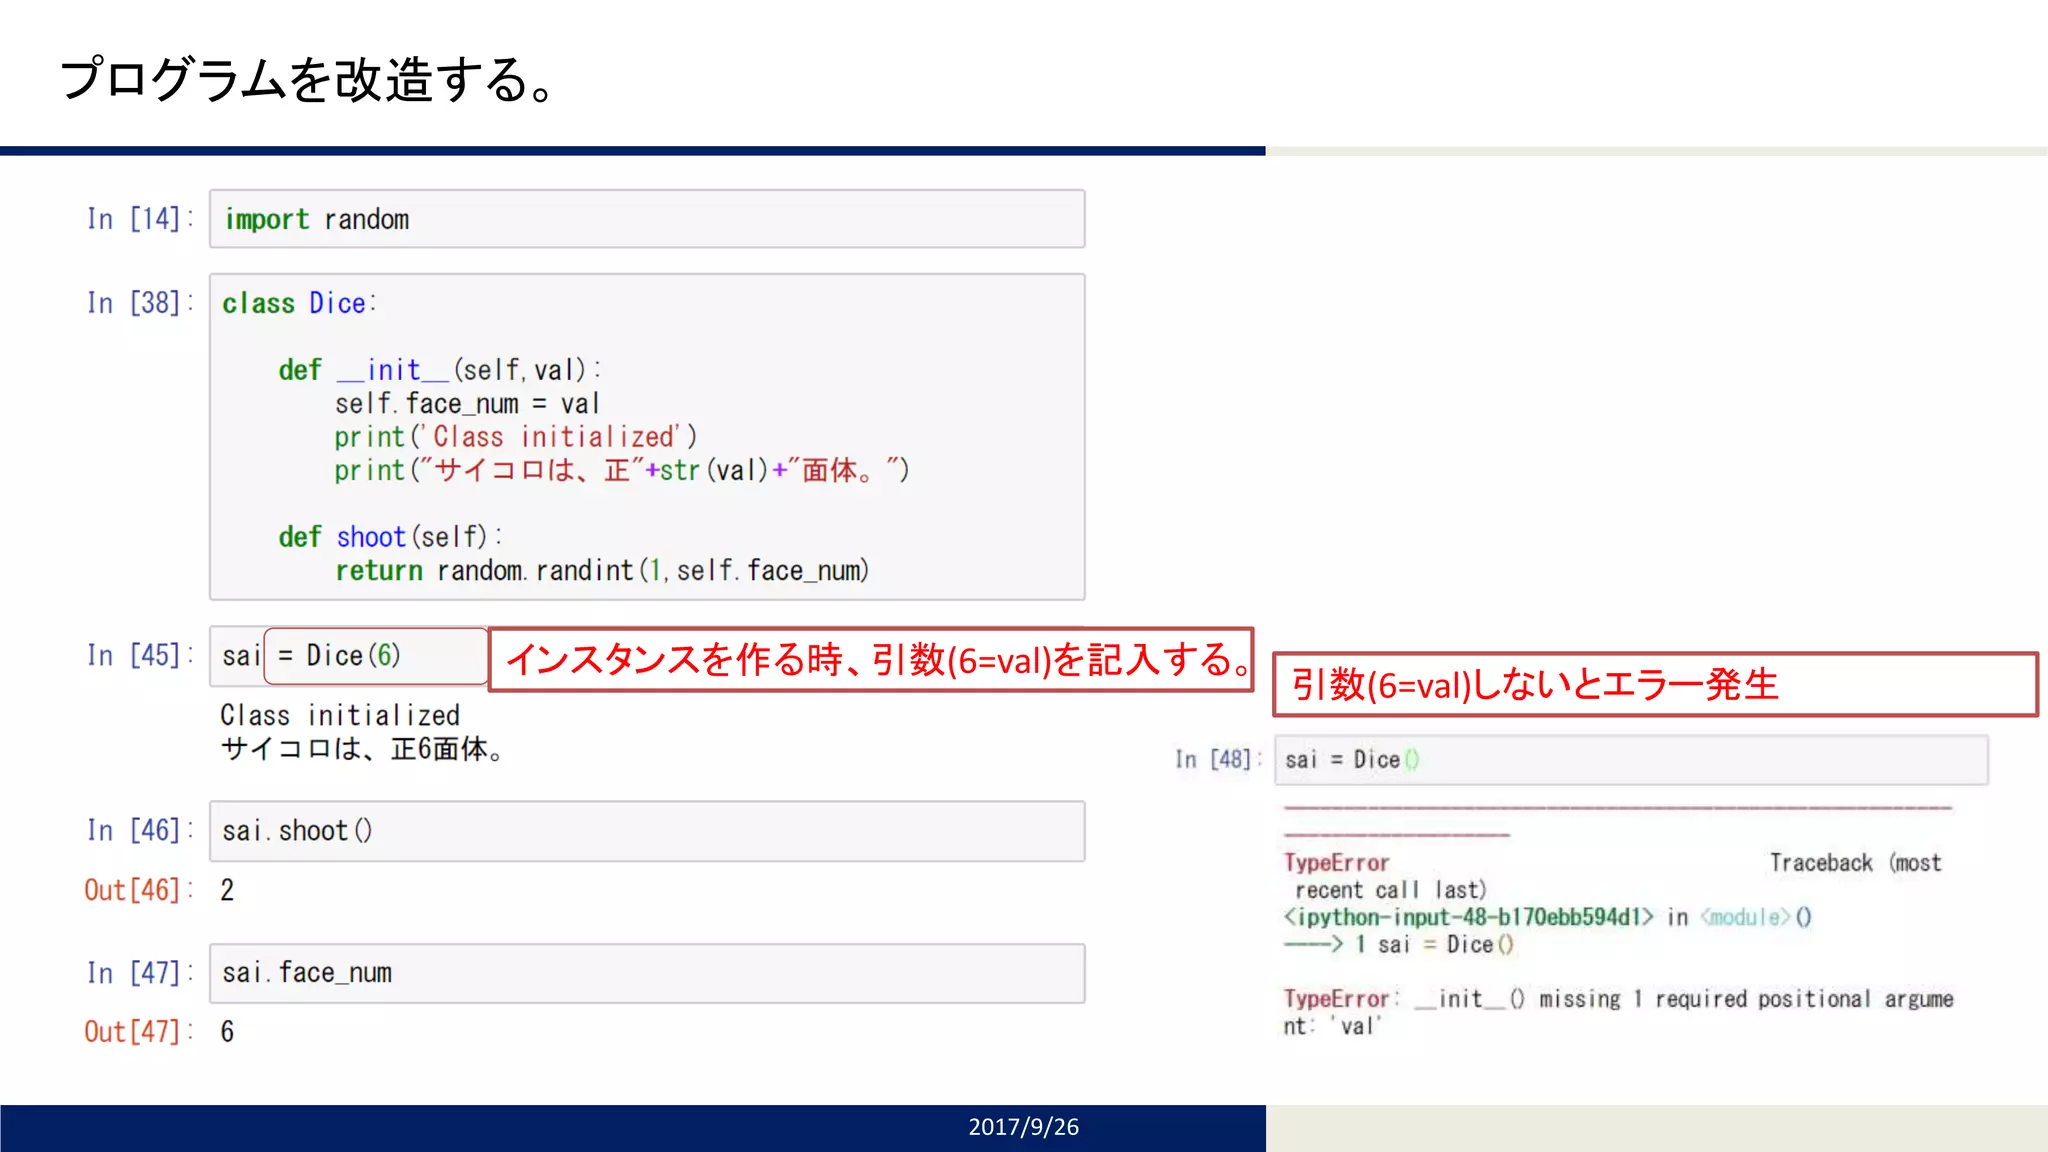The width and height of the screenshot is (2048, 1152).
Task: Click the '----> 1 sai = Dice()' traceback line
Action: [1399, 945]
